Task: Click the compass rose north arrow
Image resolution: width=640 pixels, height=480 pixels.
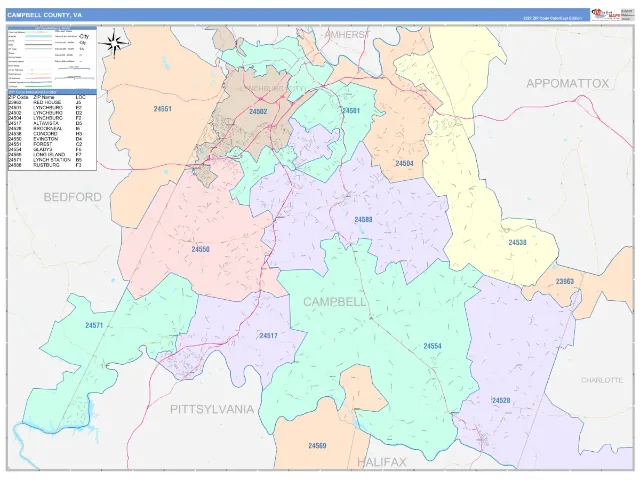Action: click(114, 43)
